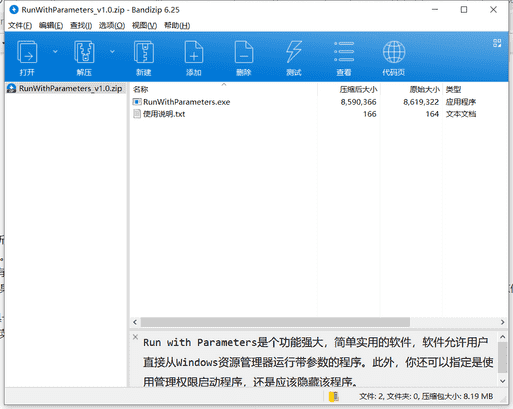Open the File (文件) menu
513x409 pixels.
point(20,26)
